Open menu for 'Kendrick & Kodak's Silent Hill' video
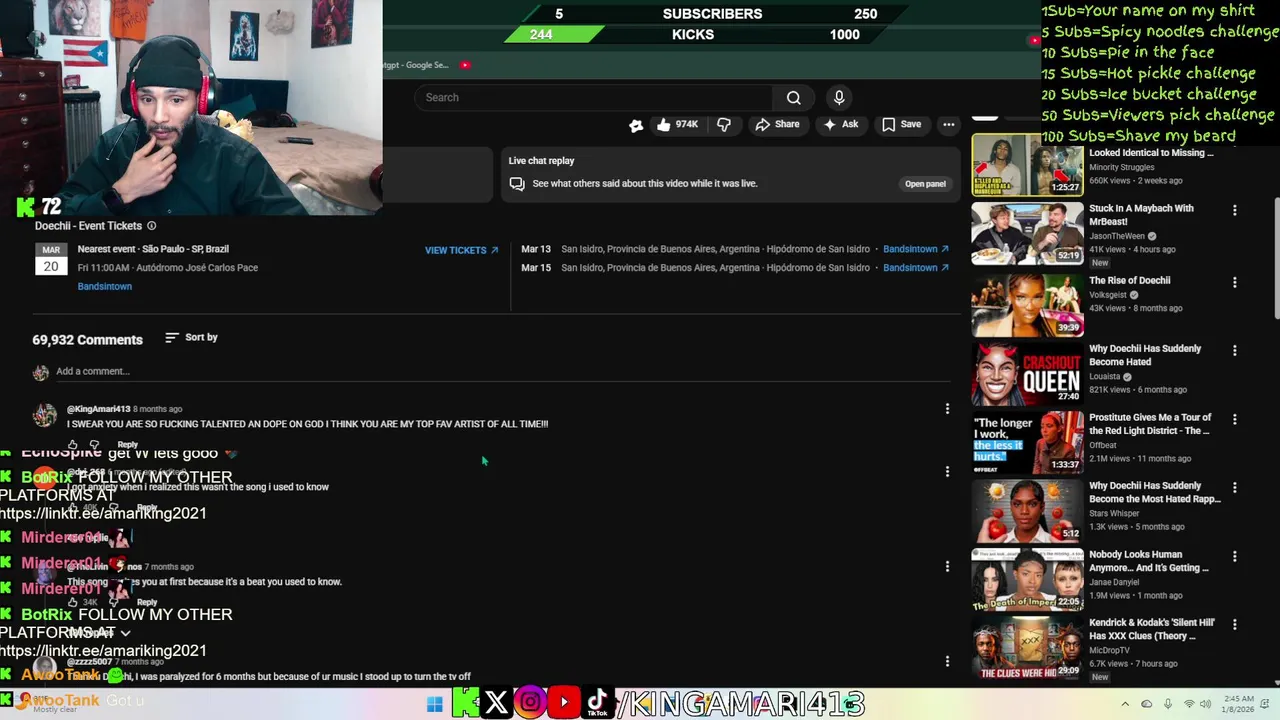The width and height of the screenshot is (1280, 720). point(1235,625)
